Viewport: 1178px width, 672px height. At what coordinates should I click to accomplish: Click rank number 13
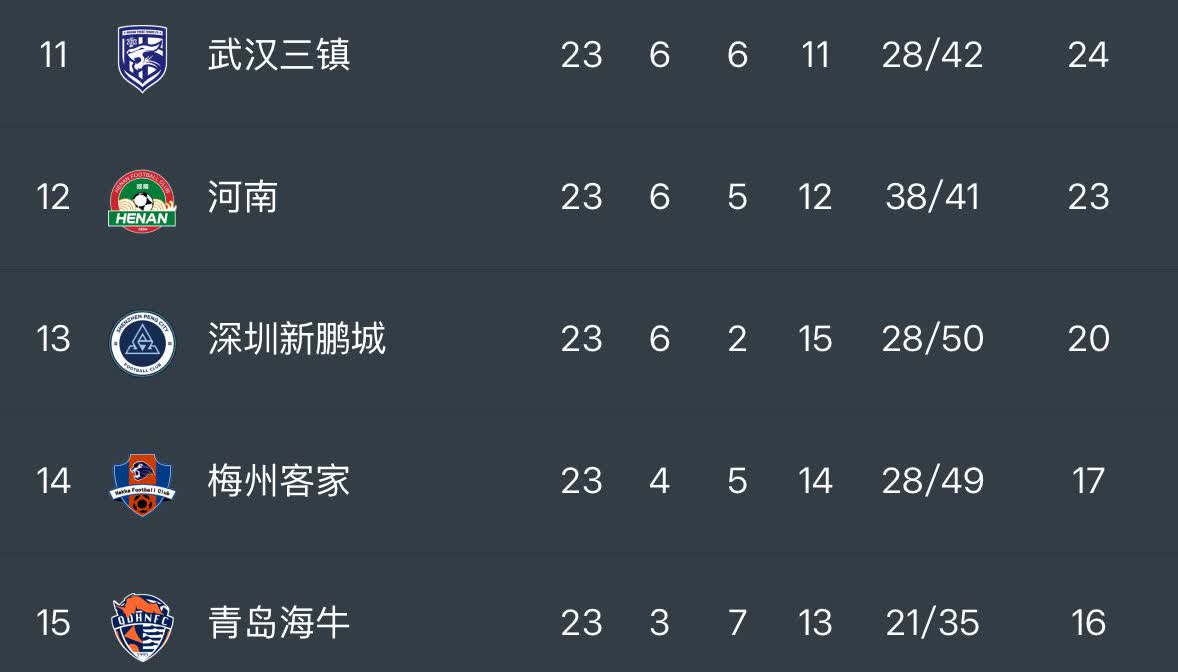(x=53, y=339)
